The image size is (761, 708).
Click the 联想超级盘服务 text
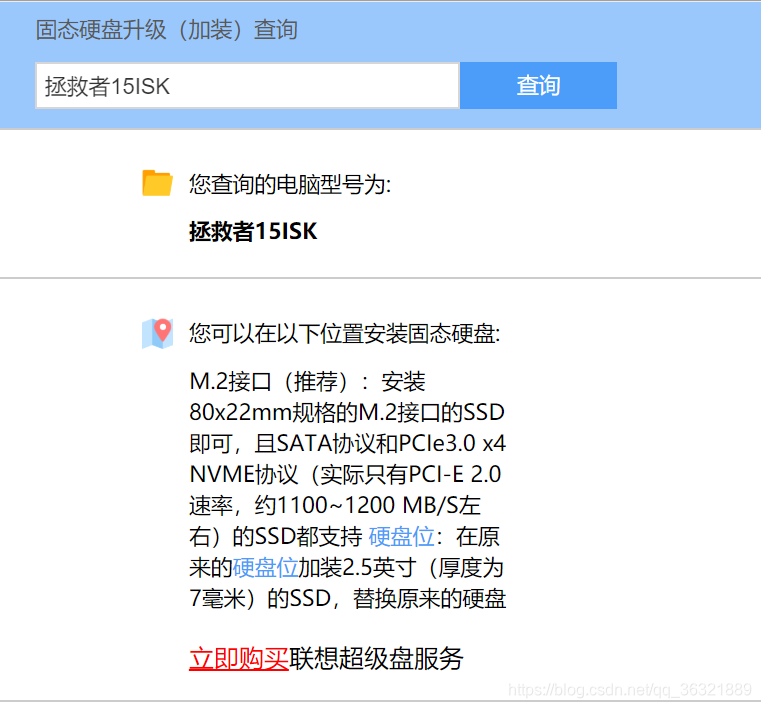pos(376,659)
